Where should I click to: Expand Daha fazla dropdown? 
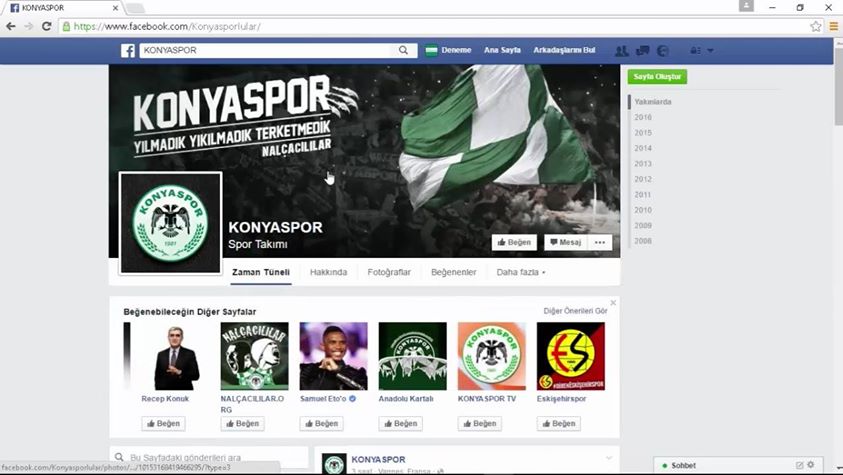520,272
